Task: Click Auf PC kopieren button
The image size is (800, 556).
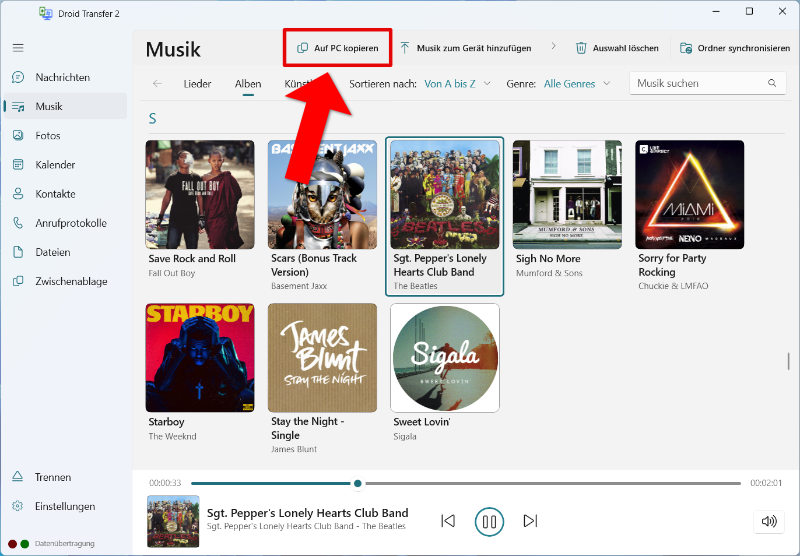Action: tap(338, 48)
